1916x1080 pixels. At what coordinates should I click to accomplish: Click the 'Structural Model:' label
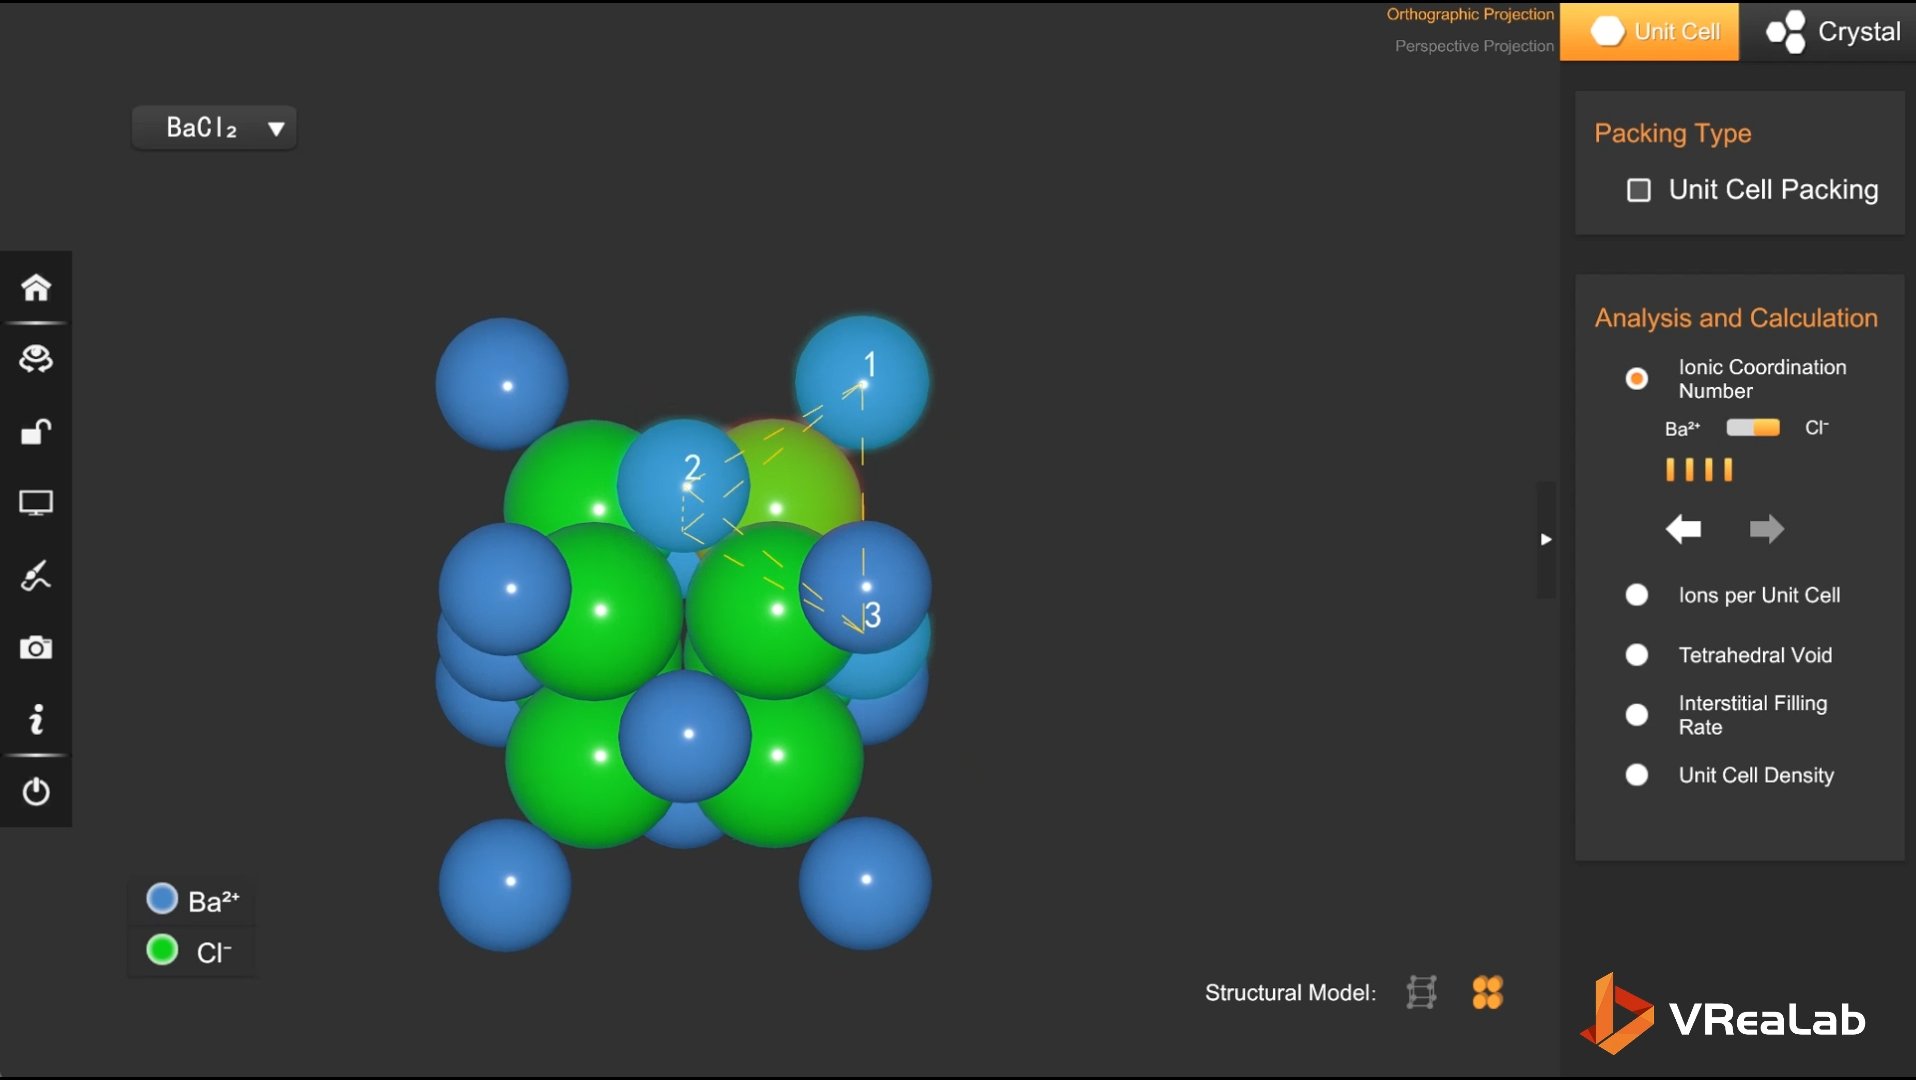click(x=1290, y=993)
